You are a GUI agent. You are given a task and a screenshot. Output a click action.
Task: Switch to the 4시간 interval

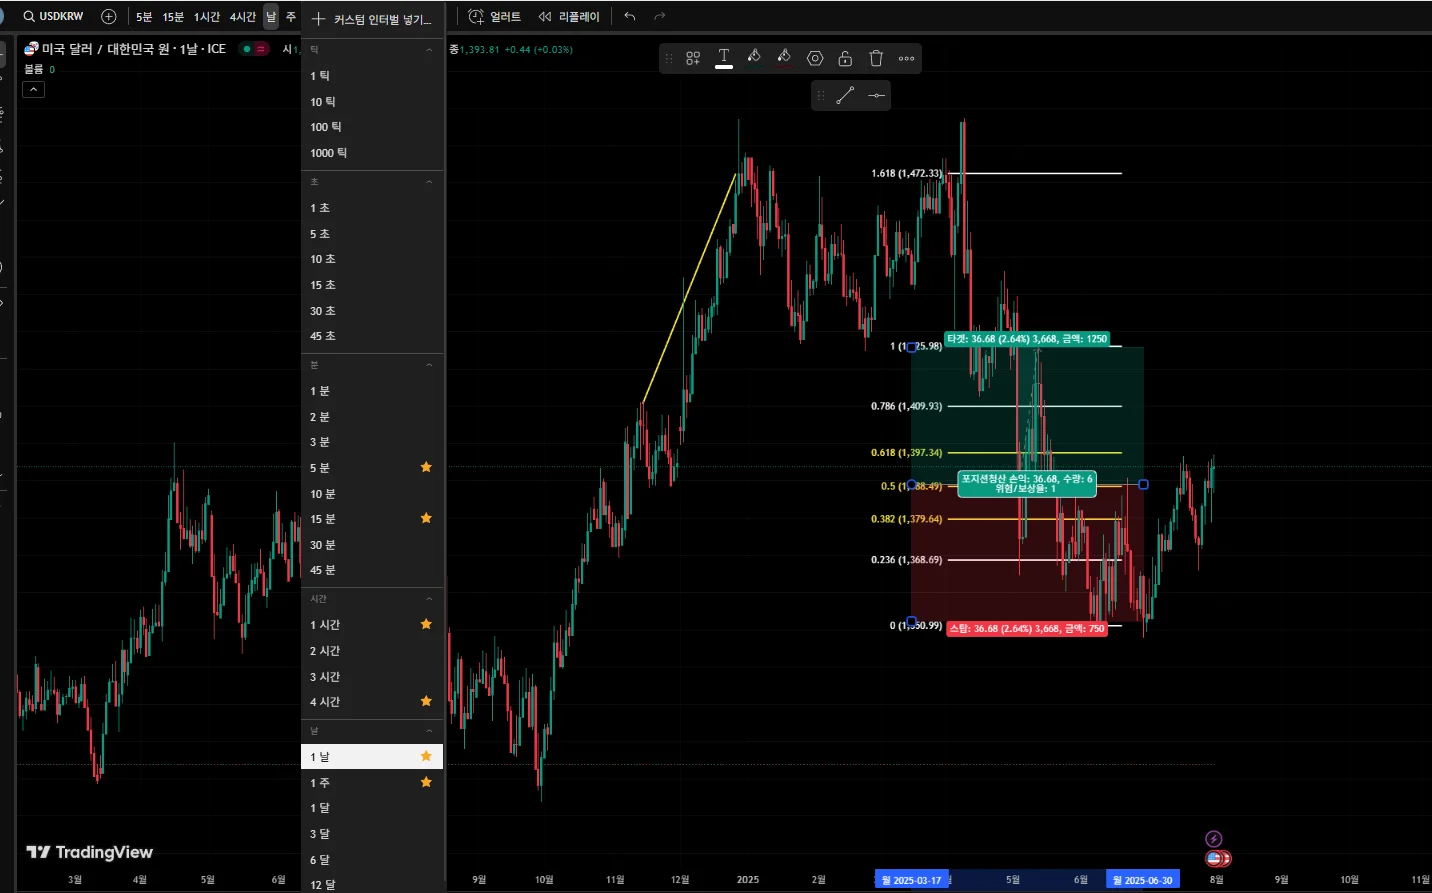coord(243,17)
